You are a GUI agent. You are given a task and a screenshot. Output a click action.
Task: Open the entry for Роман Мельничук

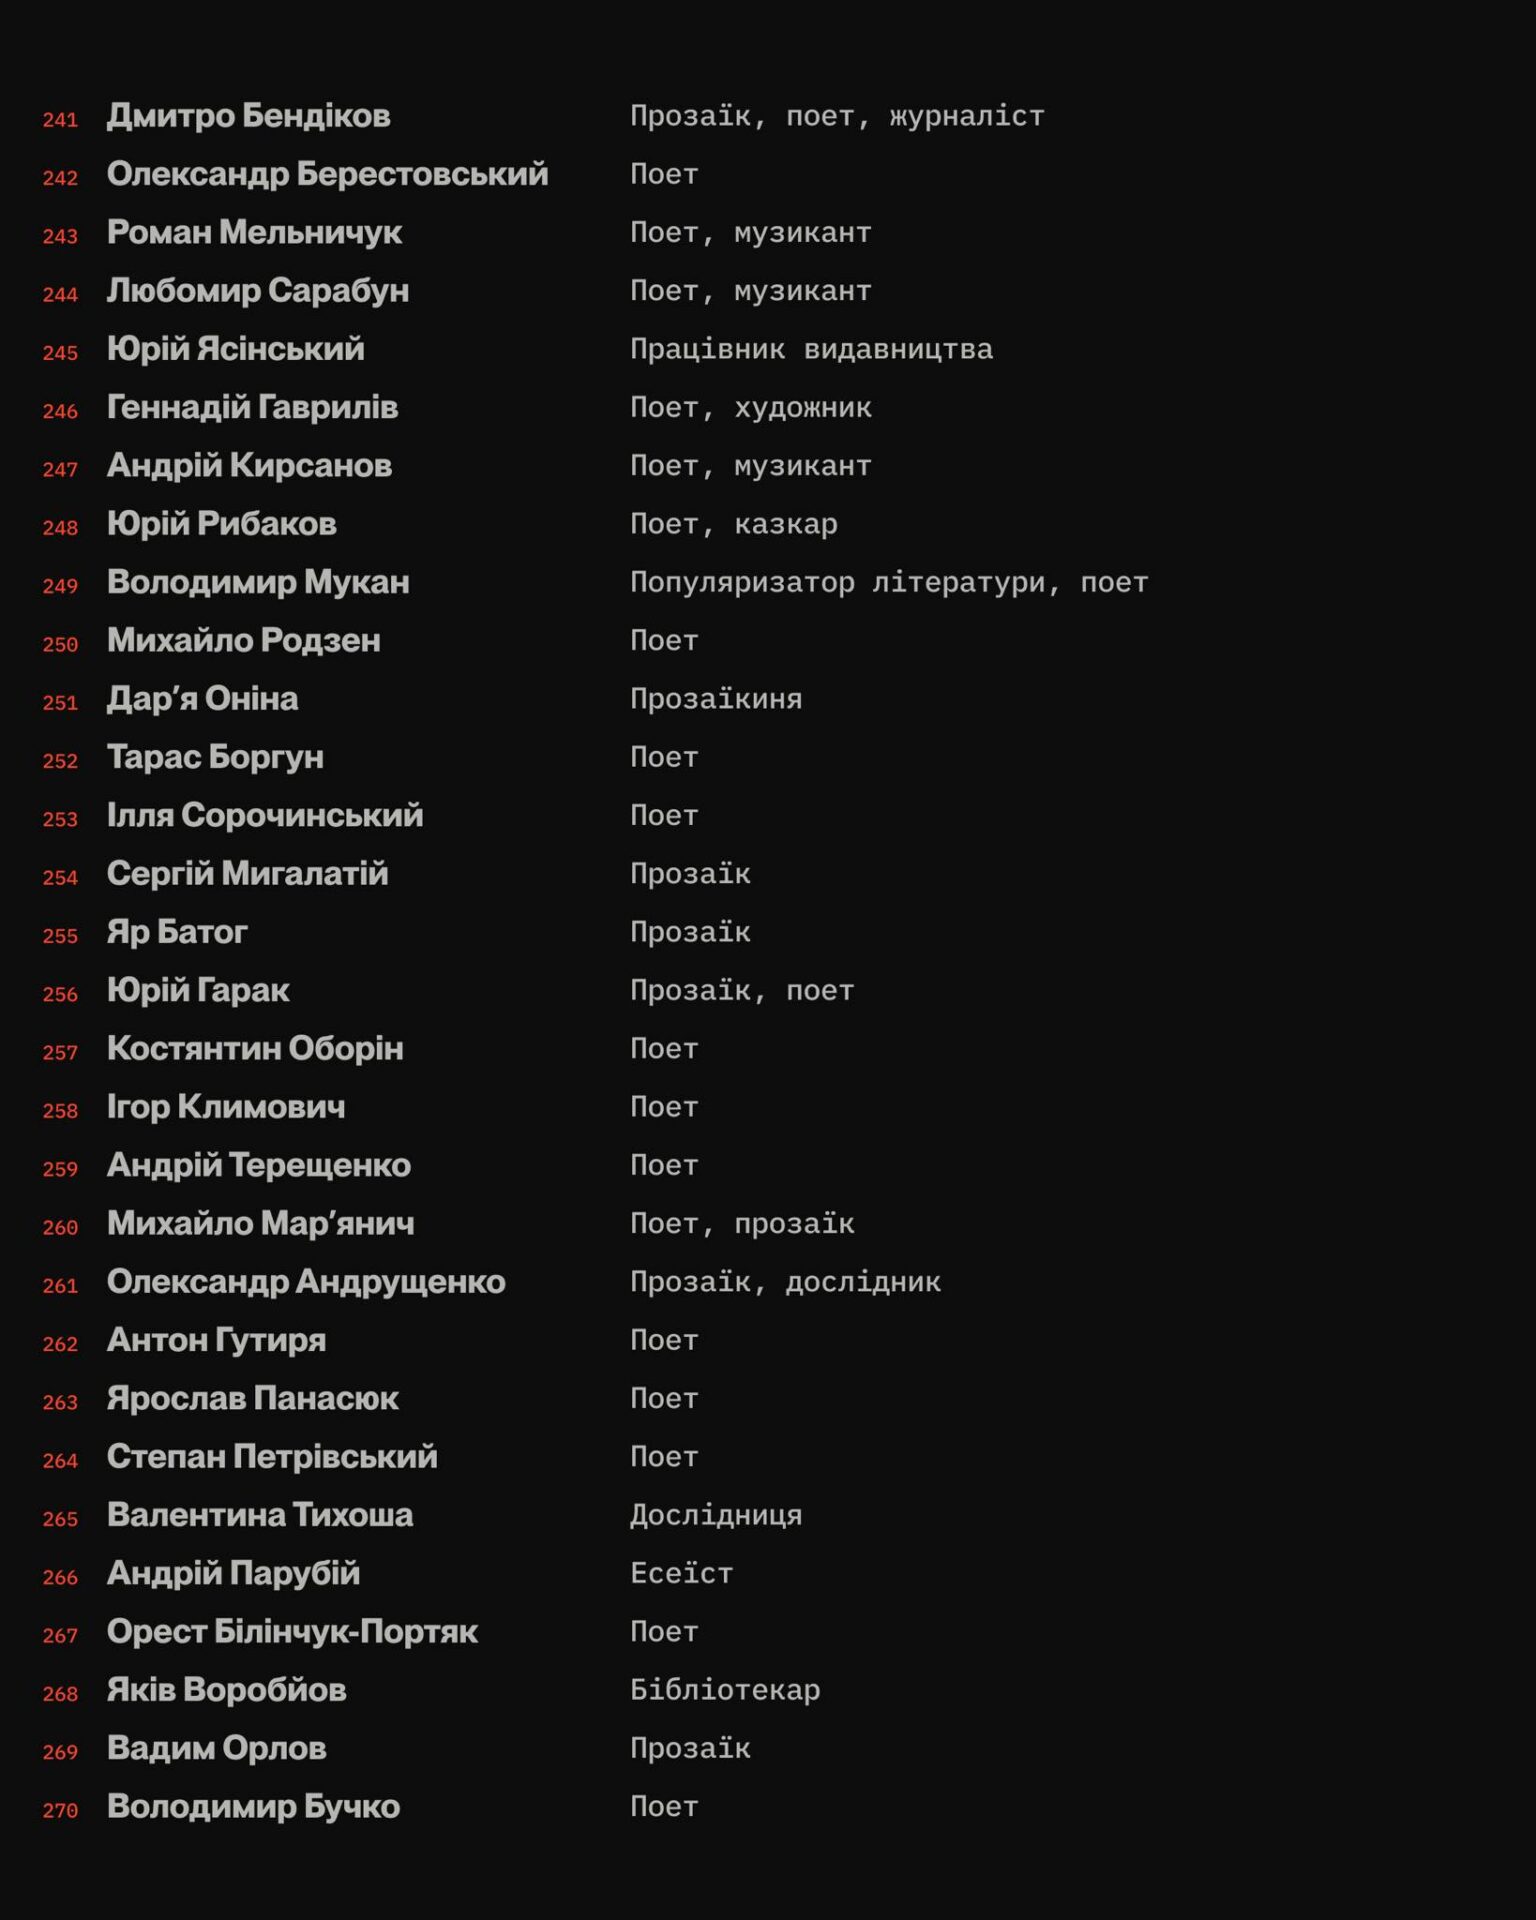254,232
